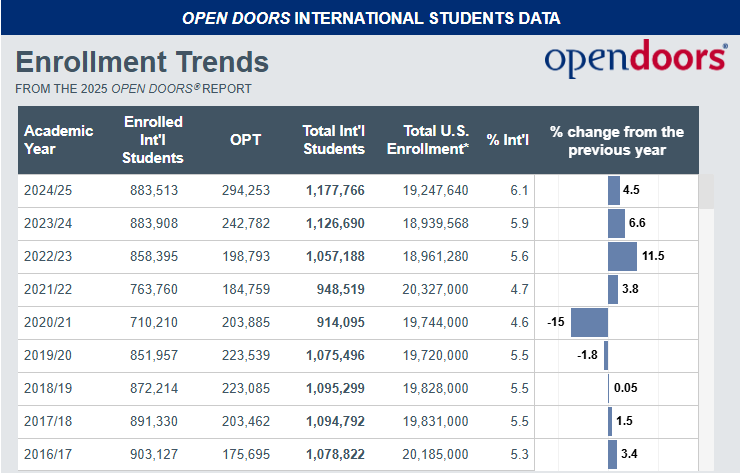Select the Total Int'l Students header

coord(334,140)
